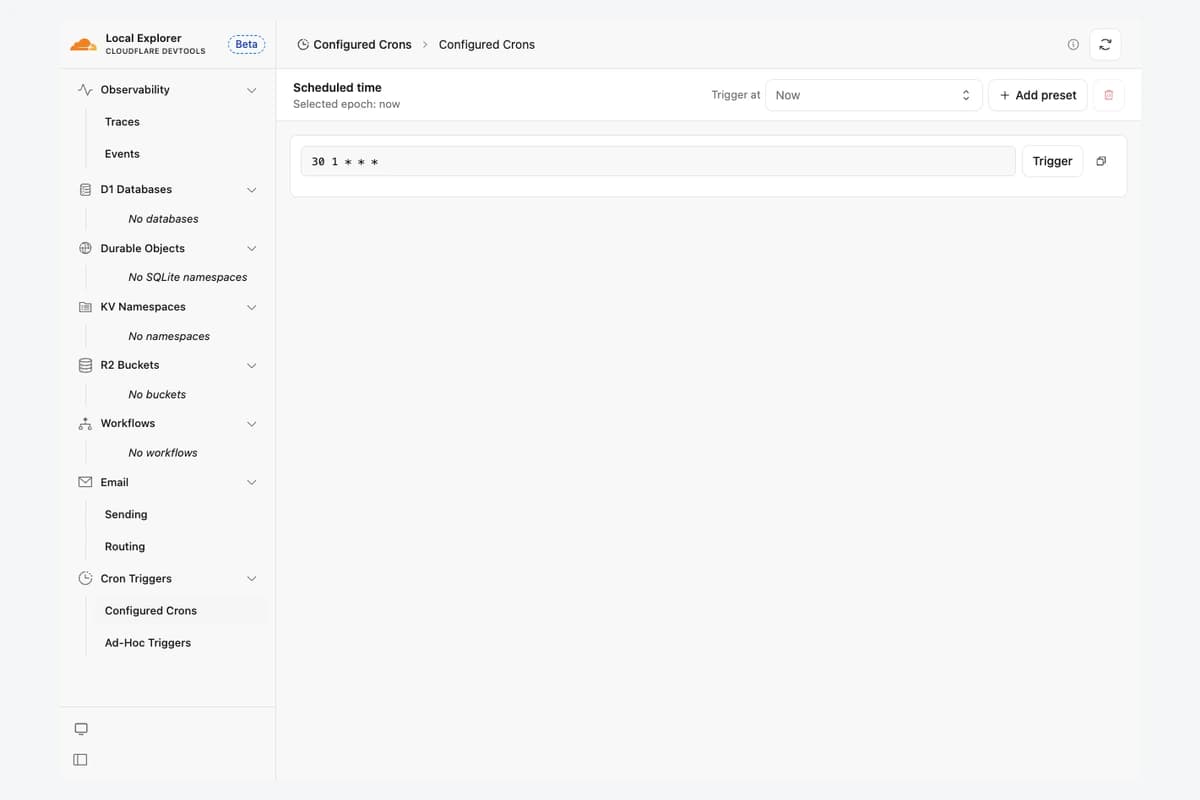The height and width of the screenshot is (800, 1200).
Task: Click the Cron Triggers clock icon
Action: click(85, 579)
